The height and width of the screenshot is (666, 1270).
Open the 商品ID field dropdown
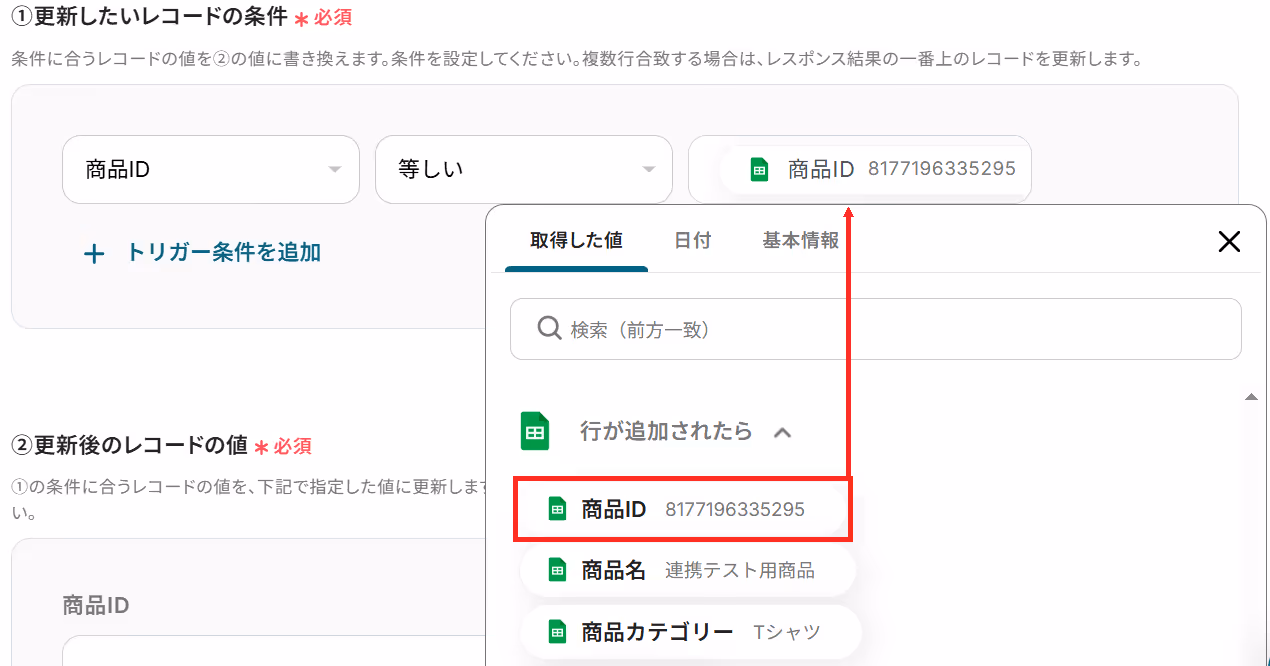(210, 170)
